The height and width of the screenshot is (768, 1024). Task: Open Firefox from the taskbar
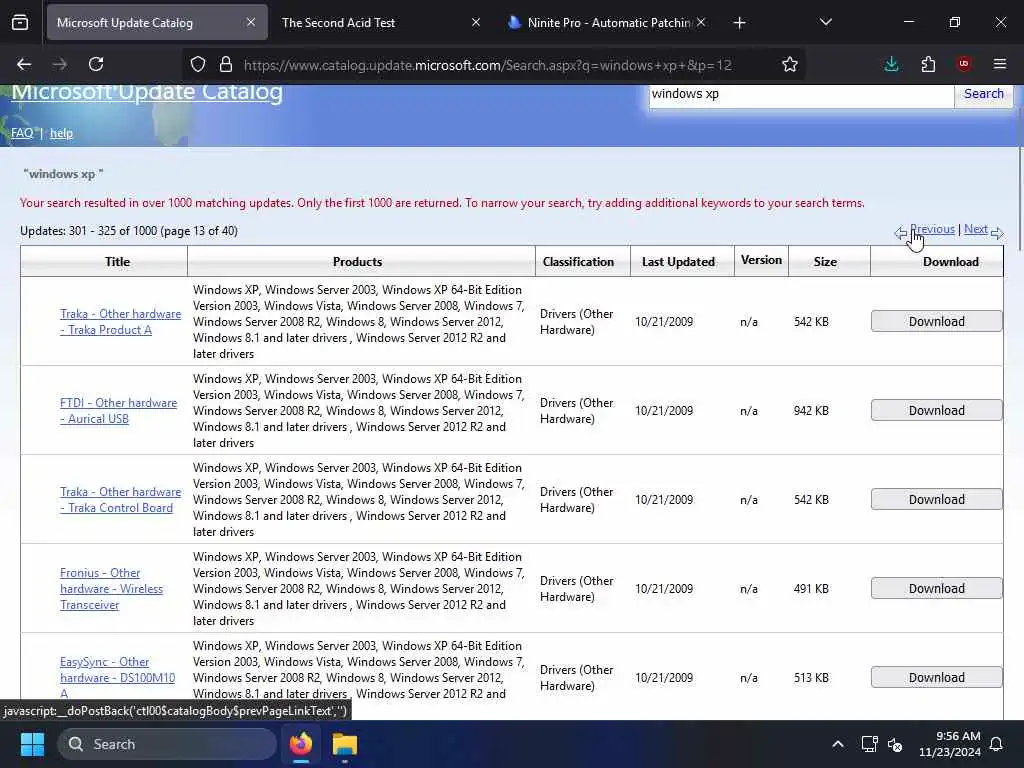click(301, 744)
